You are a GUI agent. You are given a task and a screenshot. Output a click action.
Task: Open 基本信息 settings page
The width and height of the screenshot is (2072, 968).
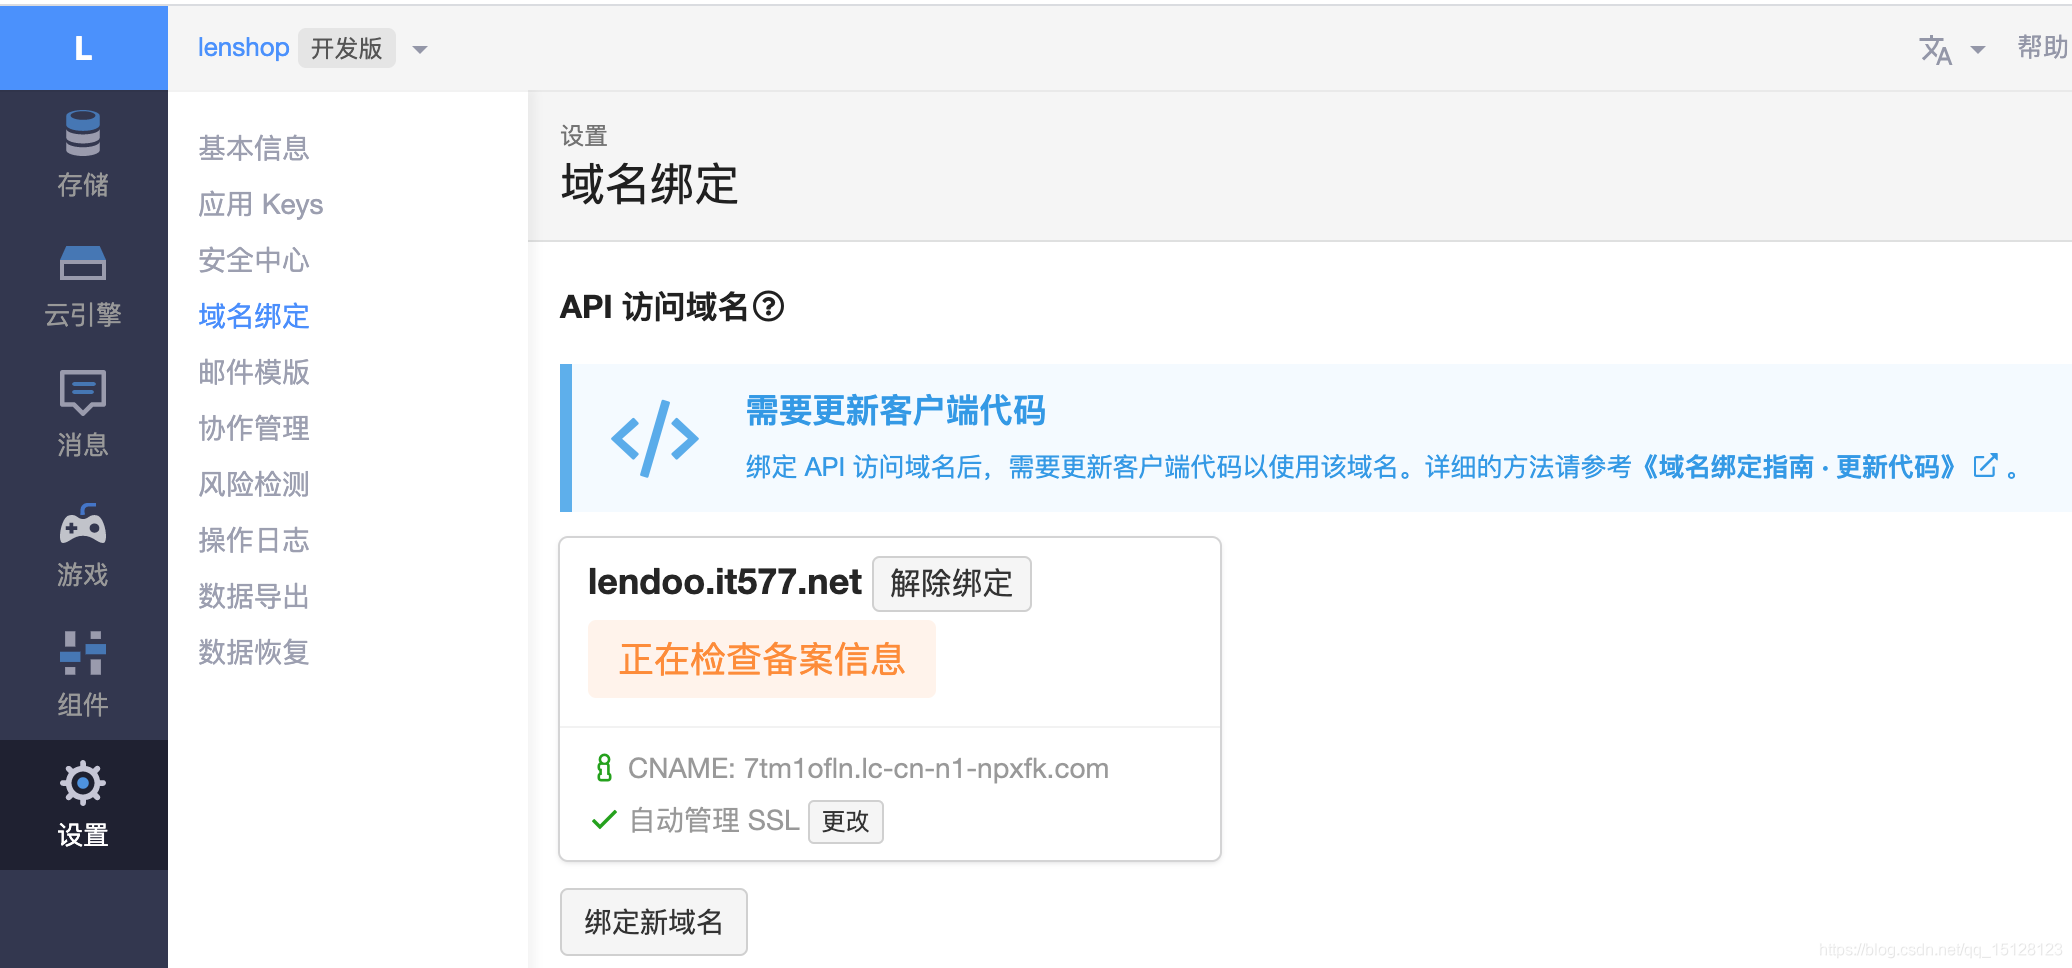coord(254,148)
